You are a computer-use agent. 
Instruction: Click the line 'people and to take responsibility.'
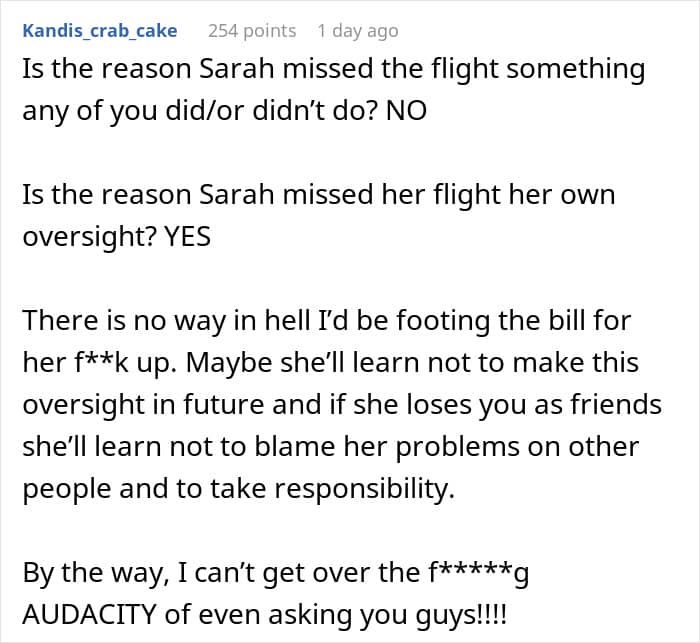(x=239, y=489)
